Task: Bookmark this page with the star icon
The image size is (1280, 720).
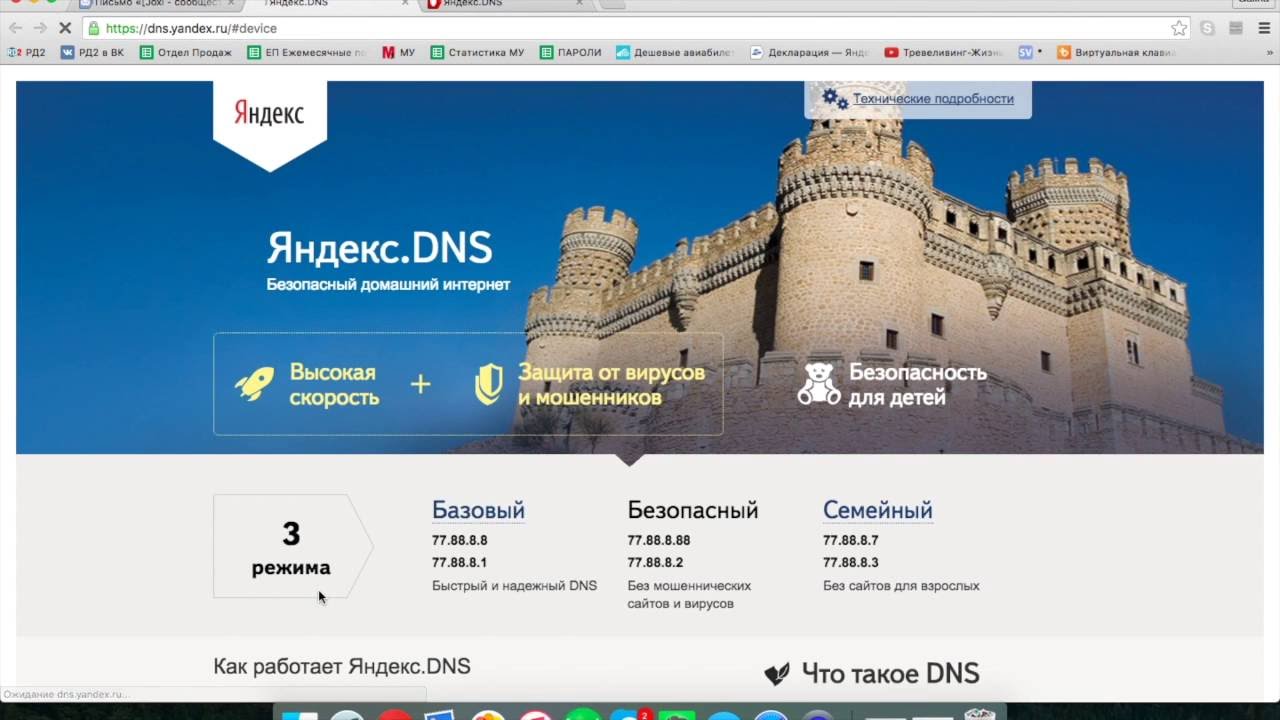Action: [x=1179, y=28]
